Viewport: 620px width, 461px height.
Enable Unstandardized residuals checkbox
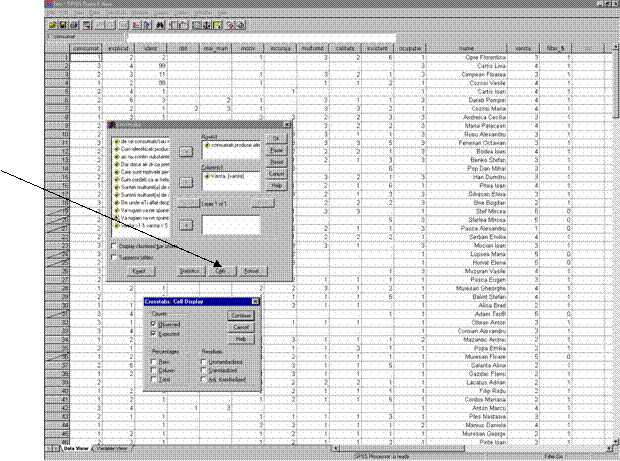[x=204, y=362]
